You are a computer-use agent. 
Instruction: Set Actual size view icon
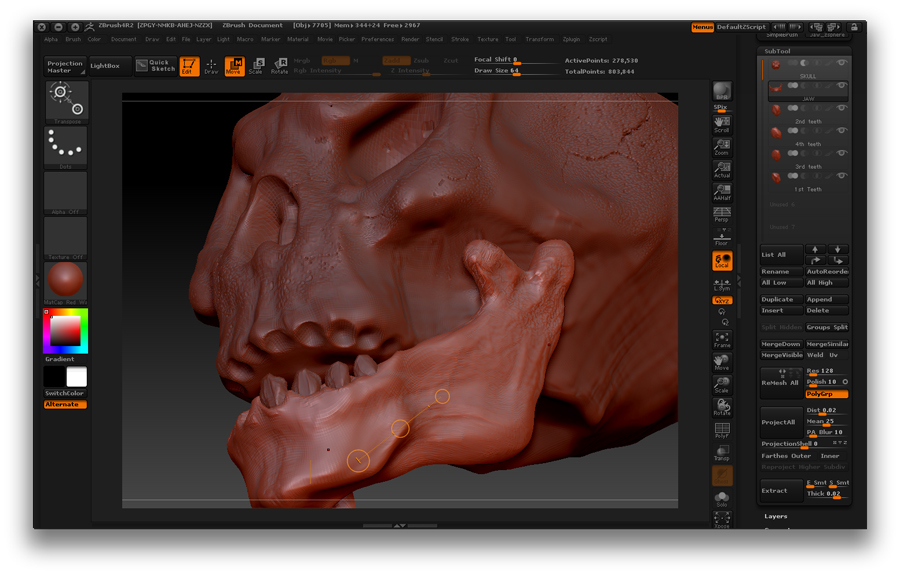pyautogui.click(x=722, y=170)
